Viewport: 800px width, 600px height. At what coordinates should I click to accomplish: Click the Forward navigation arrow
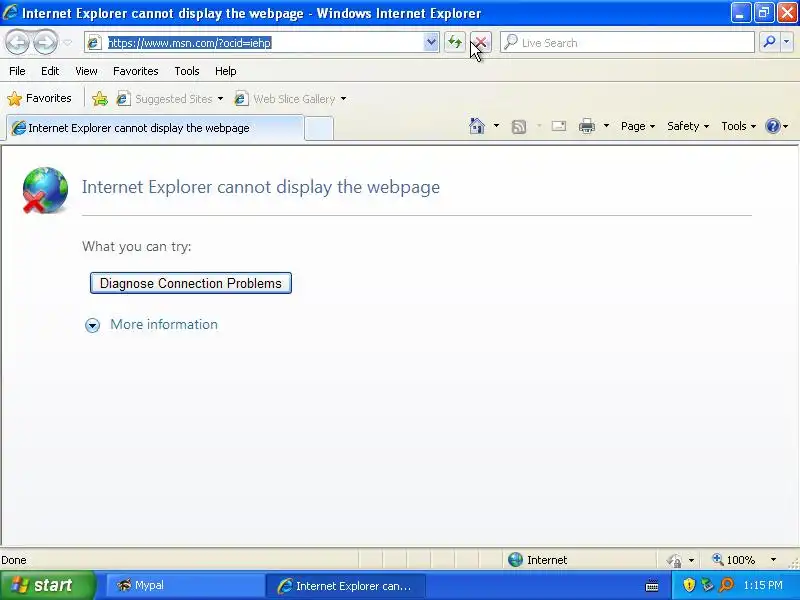click(45, 42)
